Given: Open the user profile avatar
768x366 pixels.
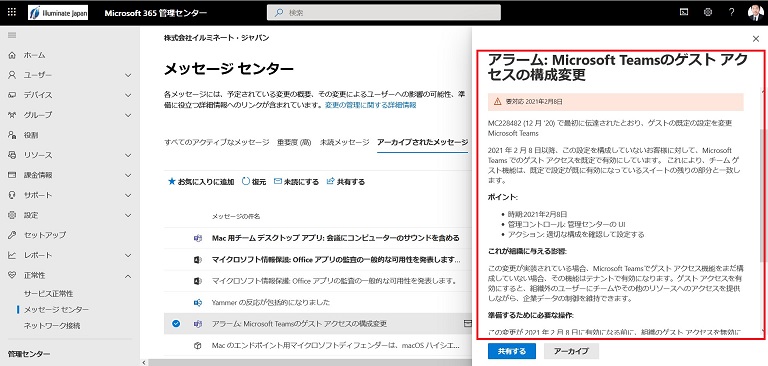Looking at the screenshot, I should (755, 13).
